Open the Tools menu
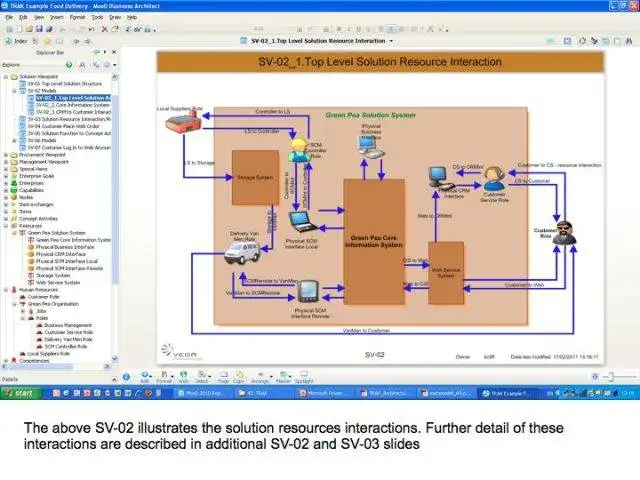The image size is (640, 480). pos(97,18)
